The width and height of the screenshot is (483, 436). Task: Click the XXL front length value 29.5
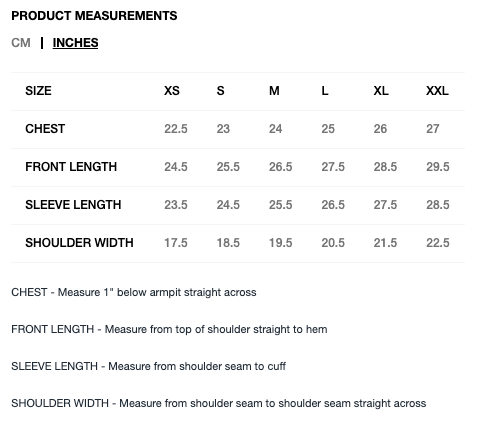click(x=438, y=167)
